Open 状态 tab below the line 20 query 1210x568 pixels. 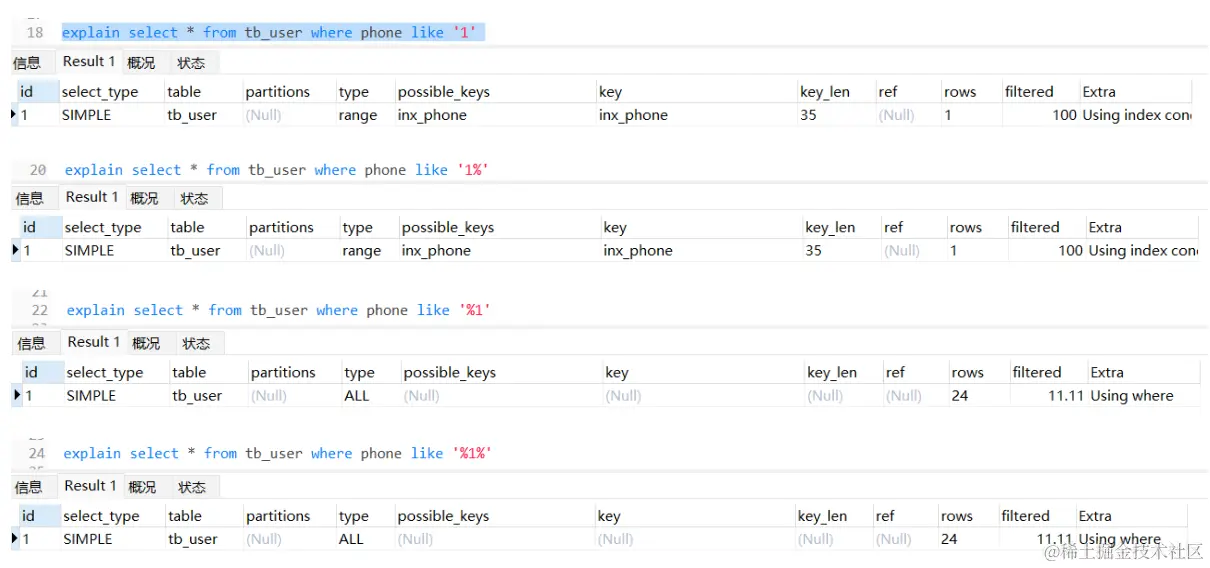(195, 198)
